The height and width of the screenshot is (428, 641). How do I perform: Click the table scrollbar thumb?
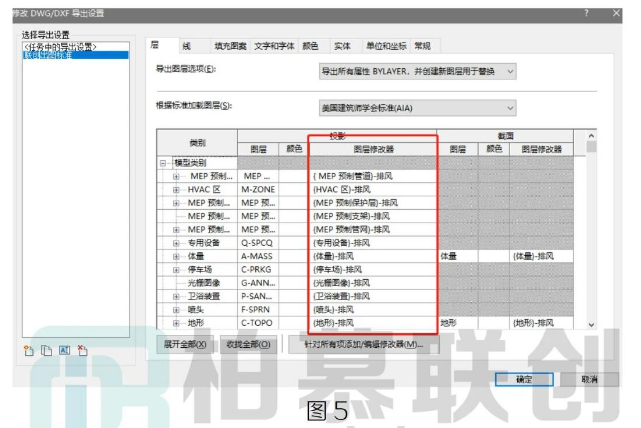coord(591,146)
